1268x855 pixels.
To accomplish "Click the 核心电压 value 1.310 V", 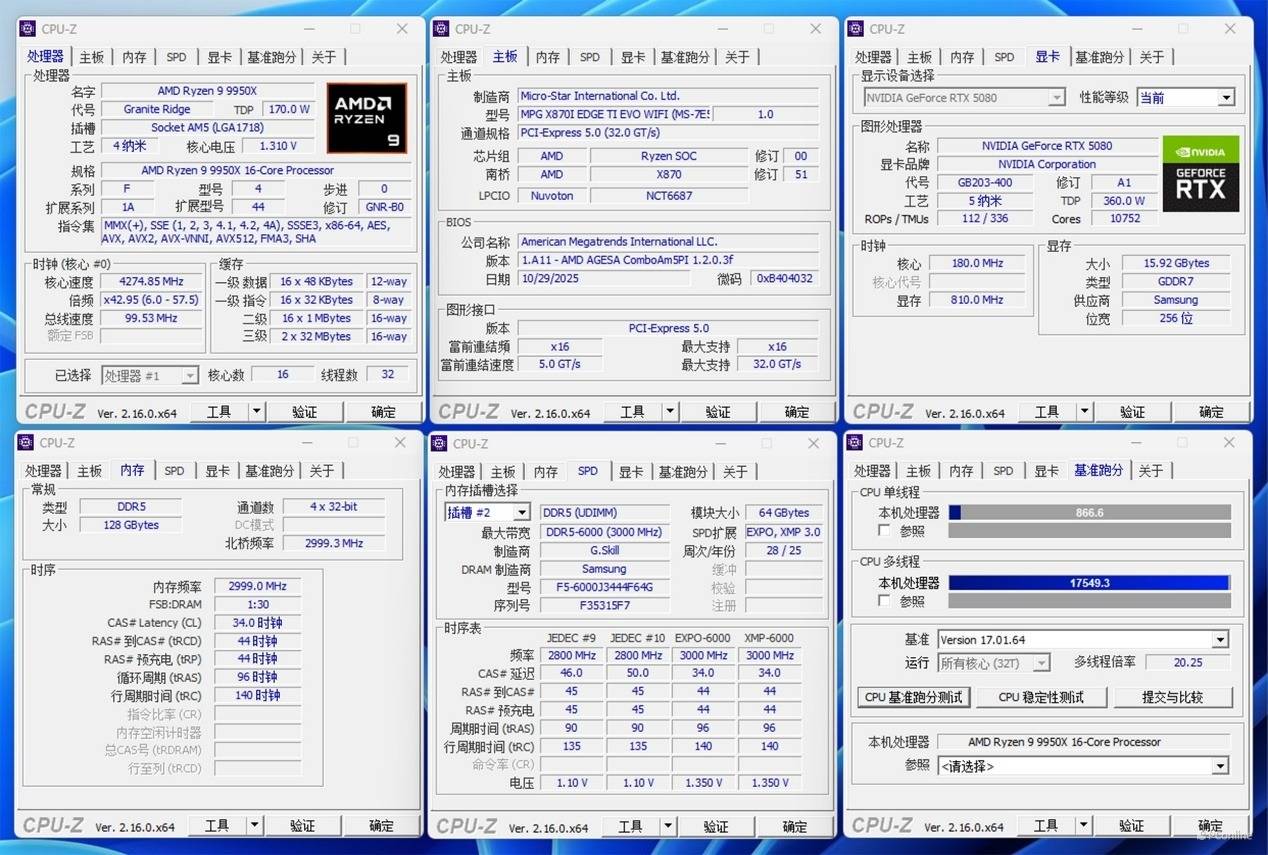I will (277, 146).
